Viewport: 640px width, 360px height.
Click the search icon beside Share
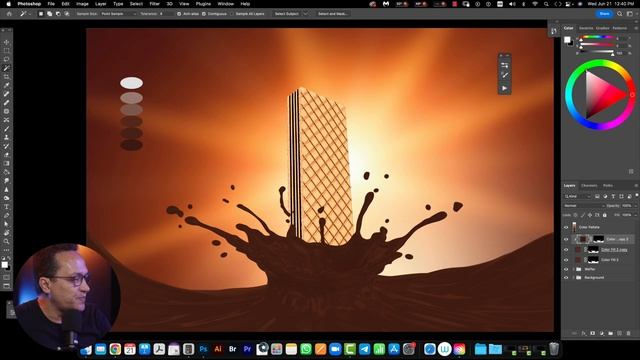point(620,13)
